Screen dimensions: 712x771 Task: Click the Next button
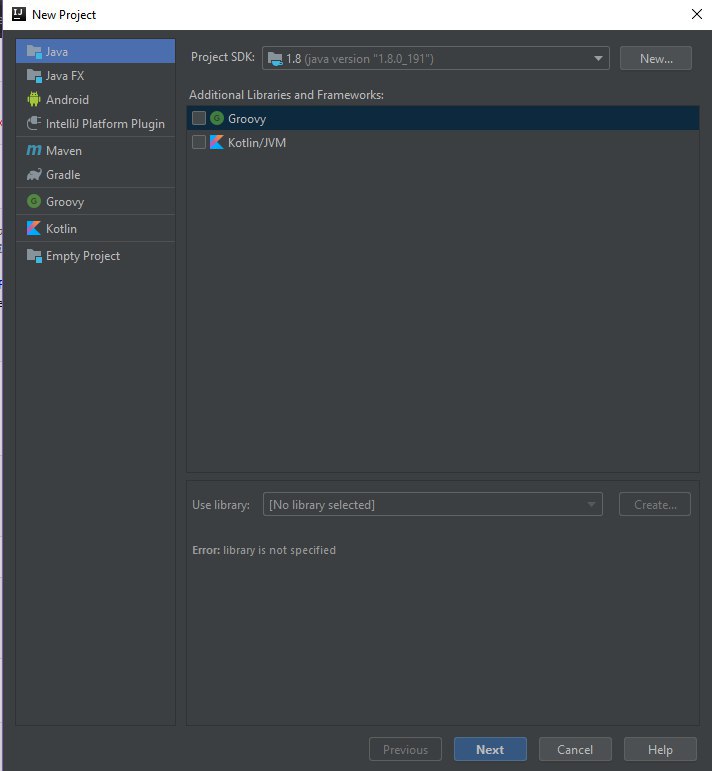[490, 749]
